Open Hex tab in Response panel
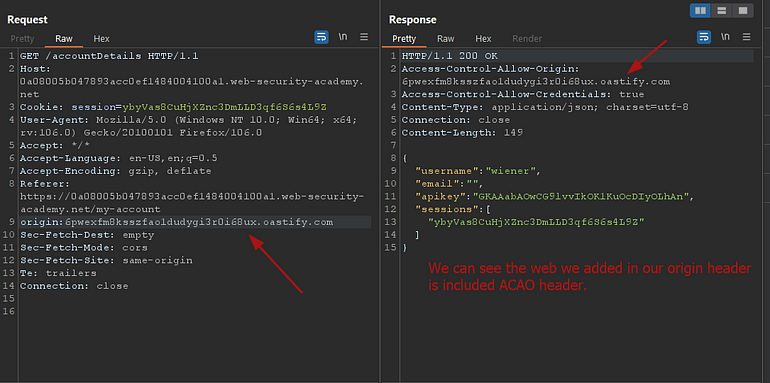770x383 pixels. click(x=483, y=39)
